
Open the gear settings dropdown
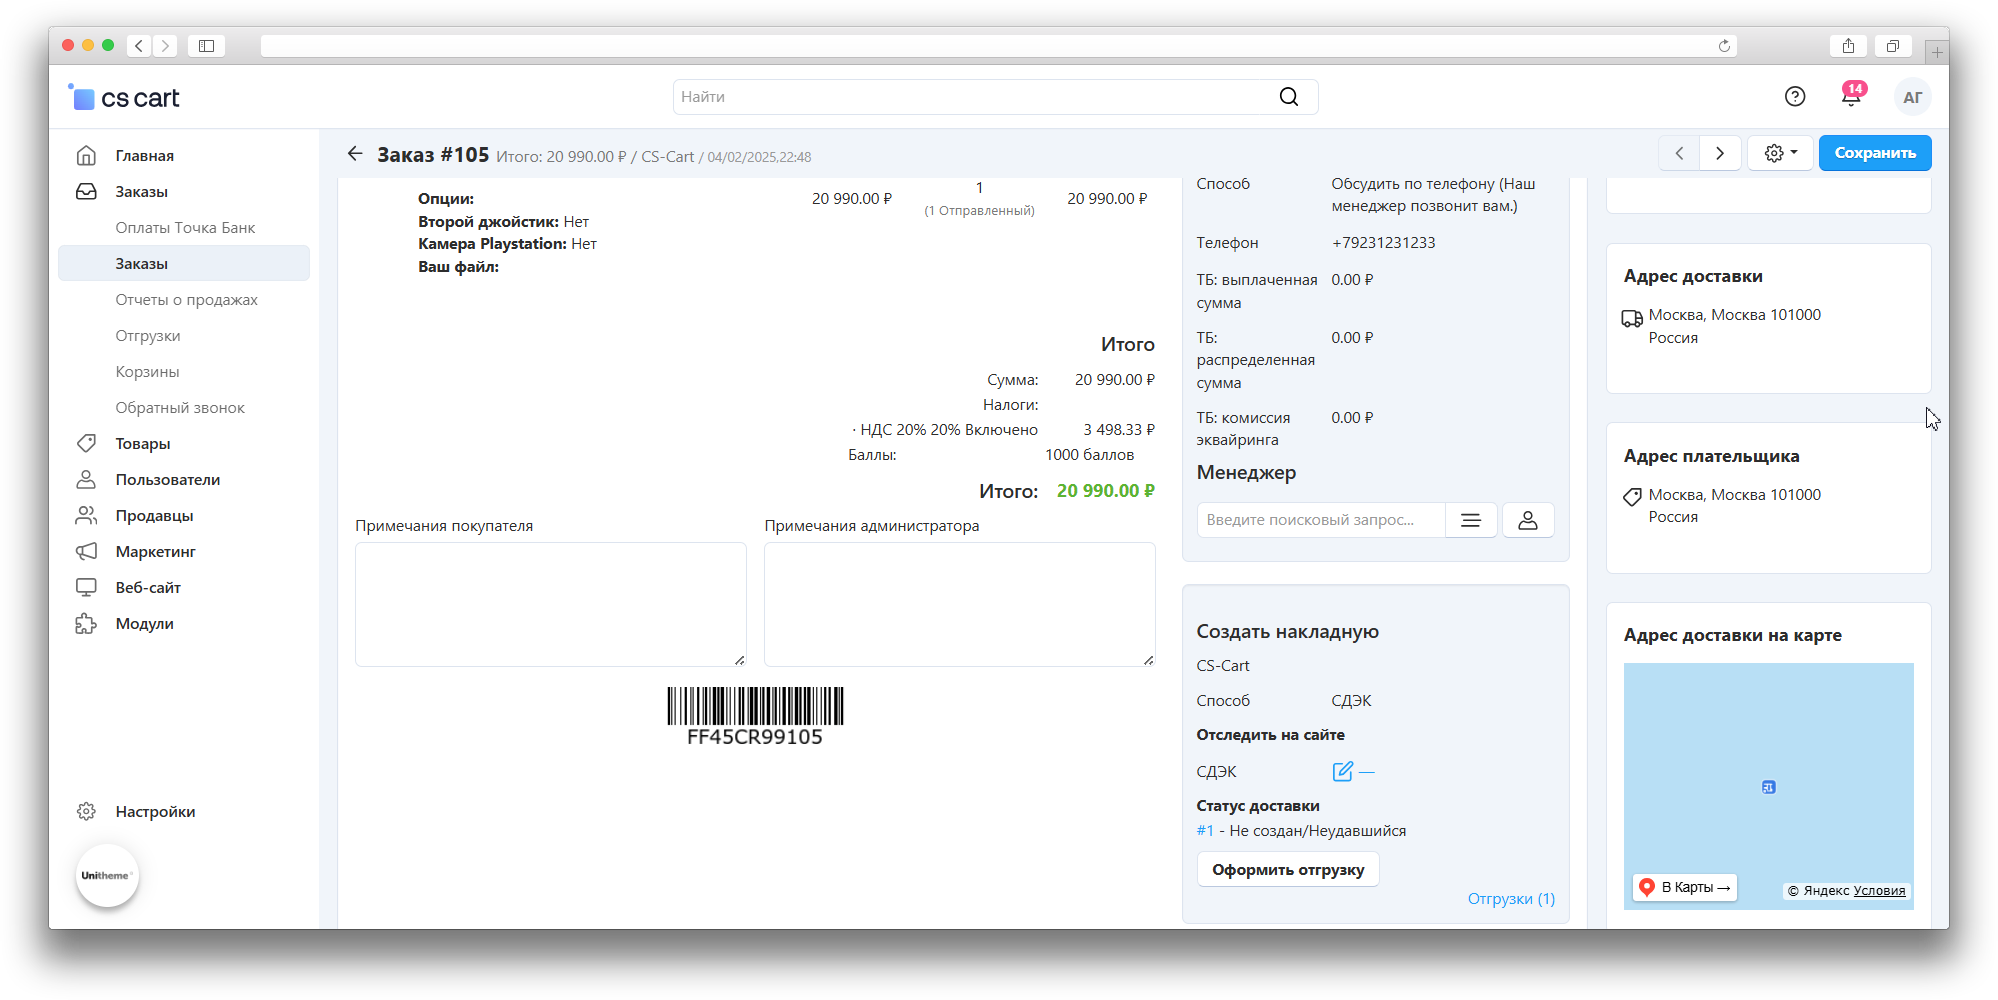click(x=1780, y=153)
